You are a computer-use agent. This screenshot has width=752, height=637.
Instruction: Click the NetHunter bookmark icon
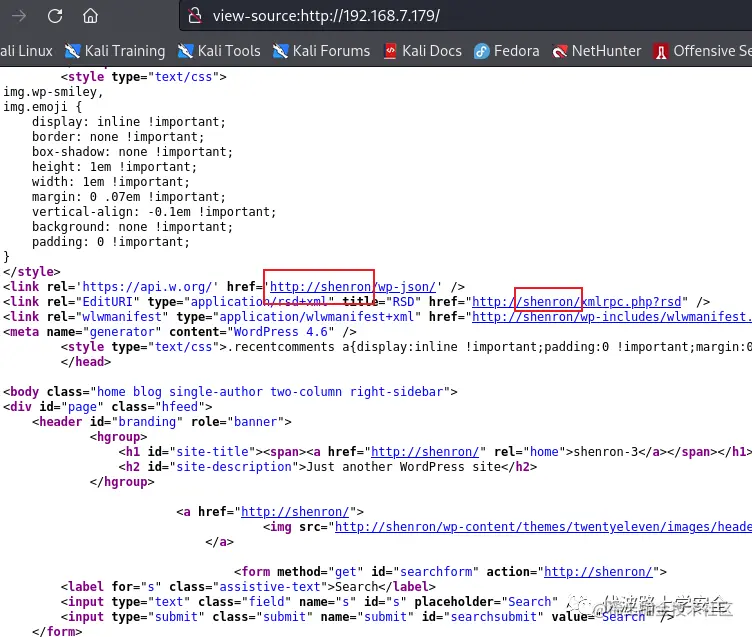coord(559,51)
